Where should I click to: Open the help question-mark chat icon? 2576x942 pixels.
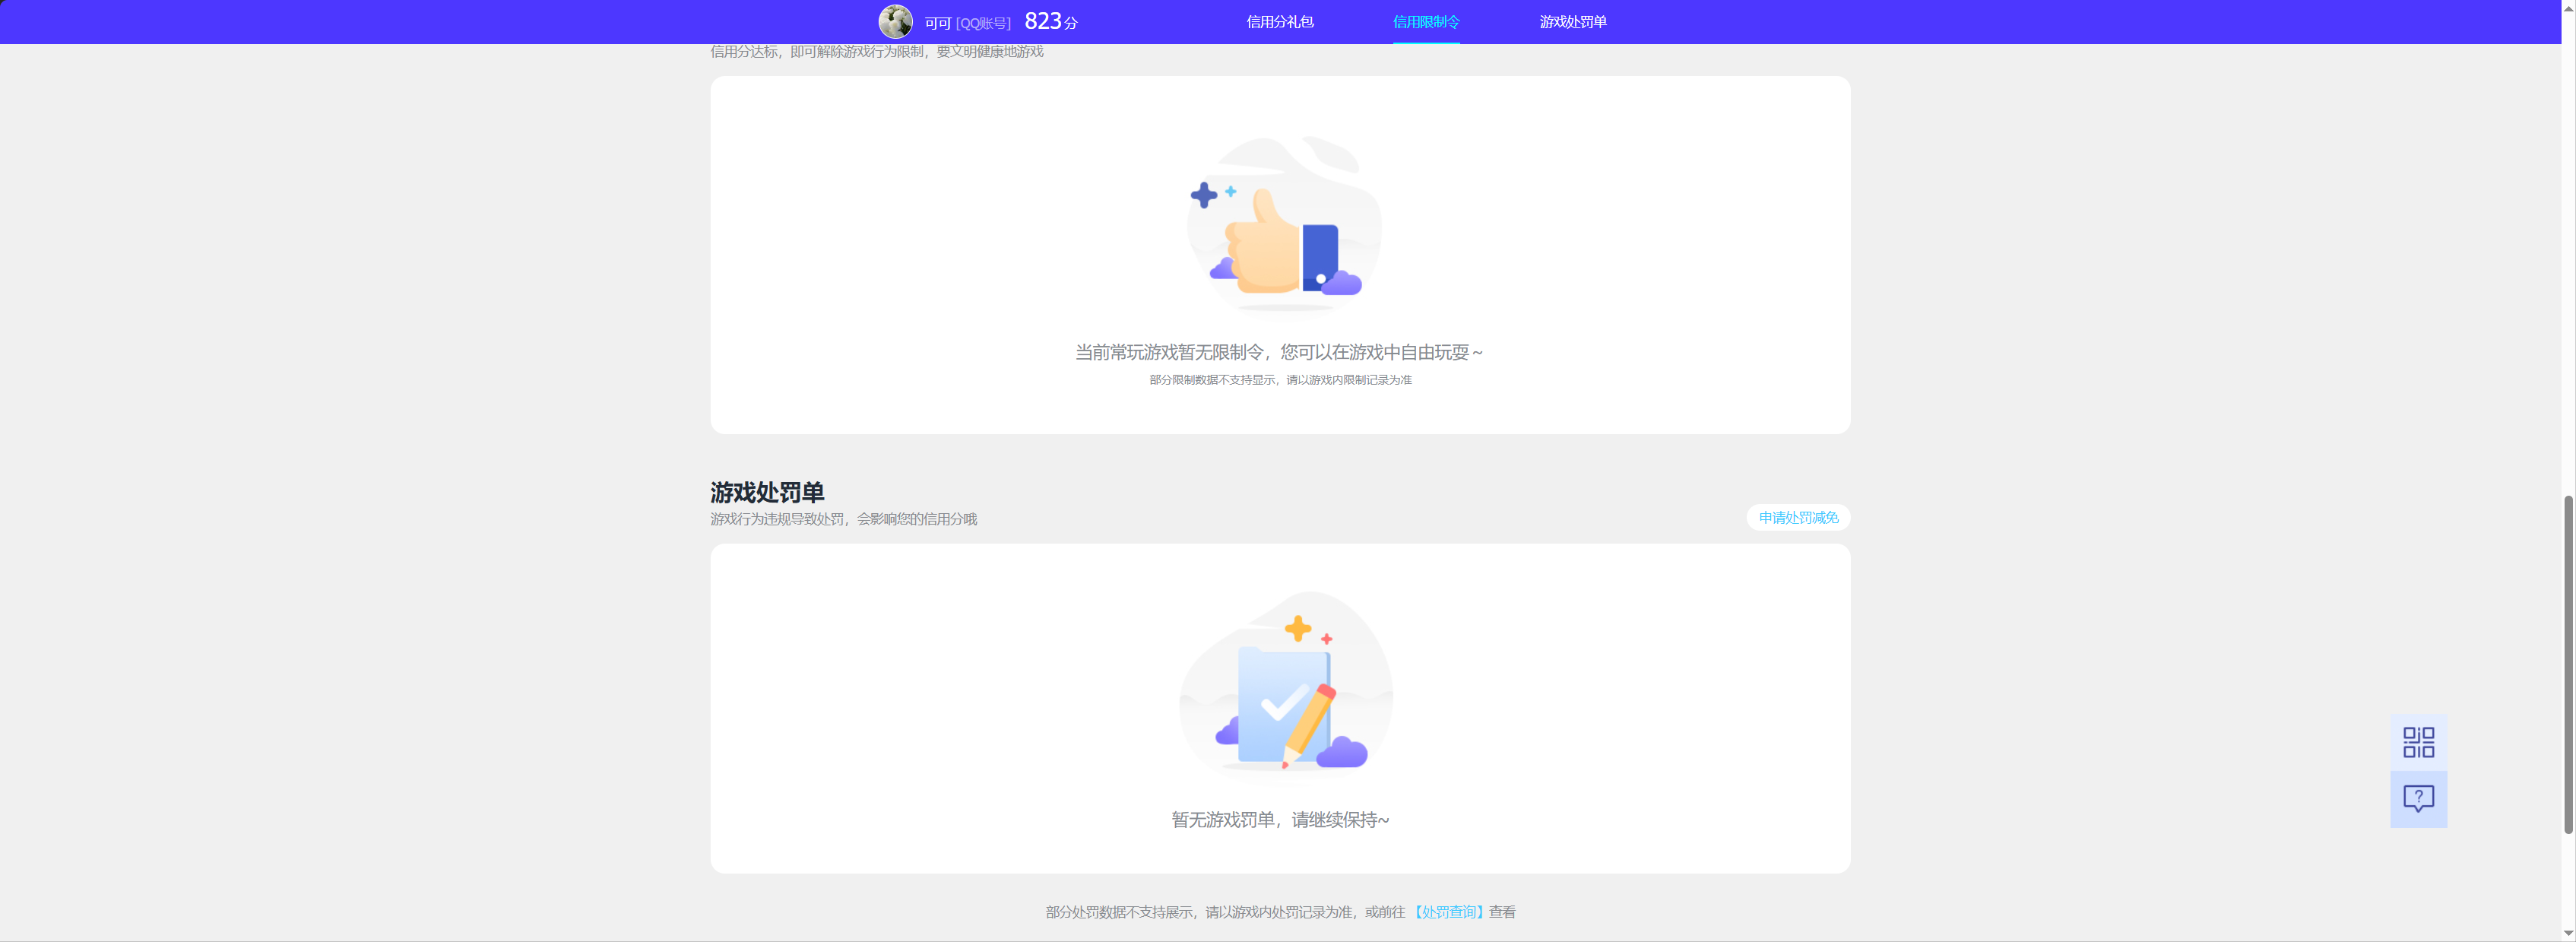2418,799
